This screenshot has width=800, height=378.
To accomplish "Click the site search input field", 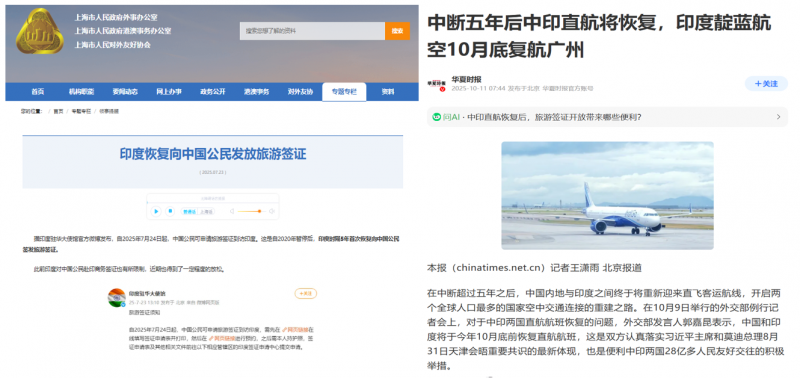I will pos(312,31).
